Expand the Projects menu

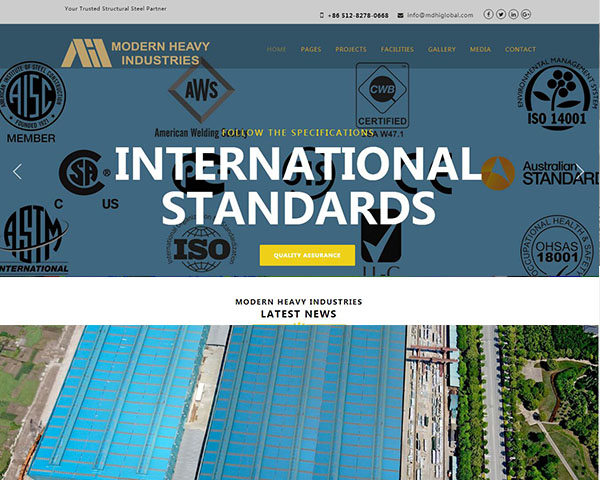coord(351,49)
